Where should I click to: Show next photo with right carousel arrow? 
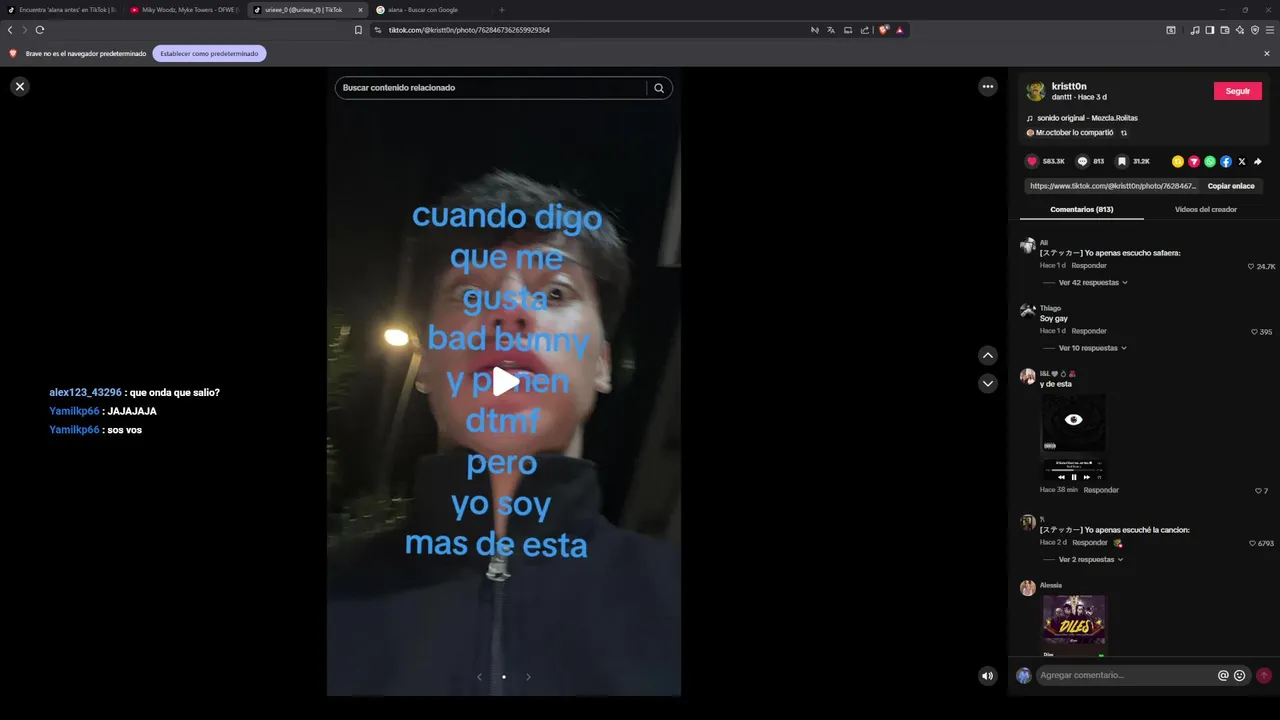coord(528,677)
